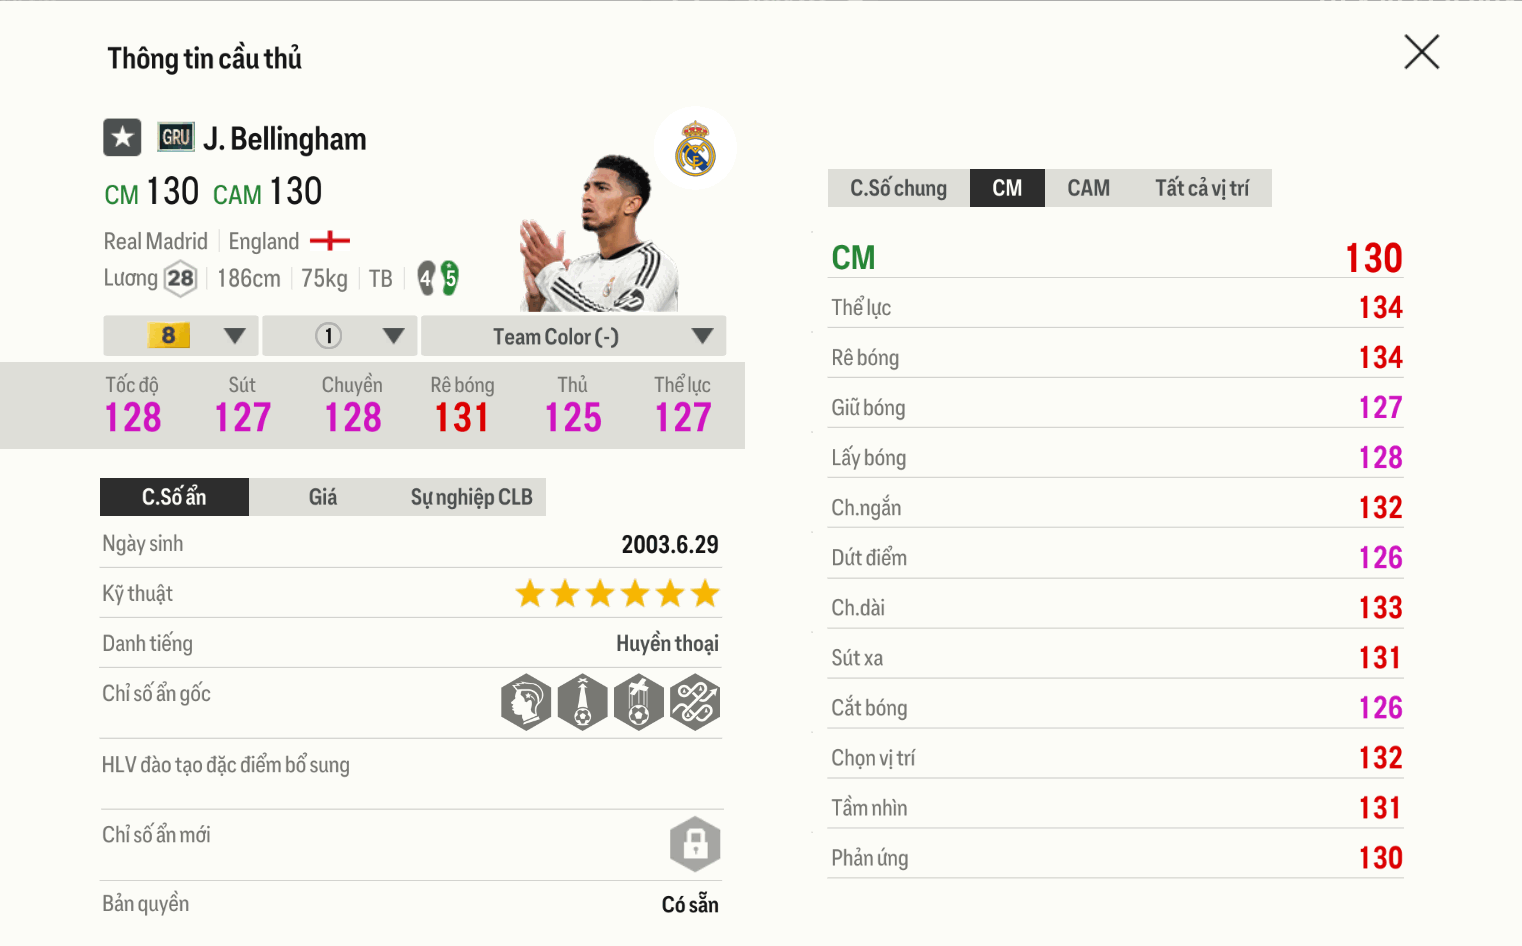Expand the Team Color dropdown

coord(574,336)
